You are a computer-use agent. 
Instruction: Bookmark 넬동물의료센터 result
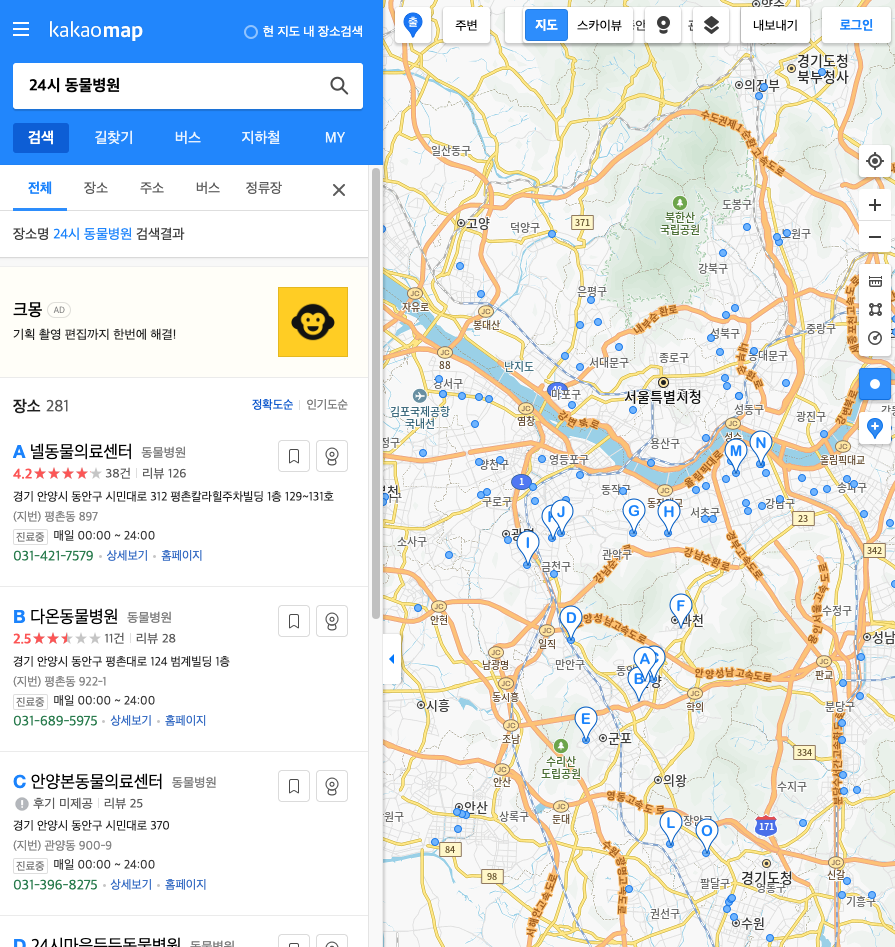(294, 456)
